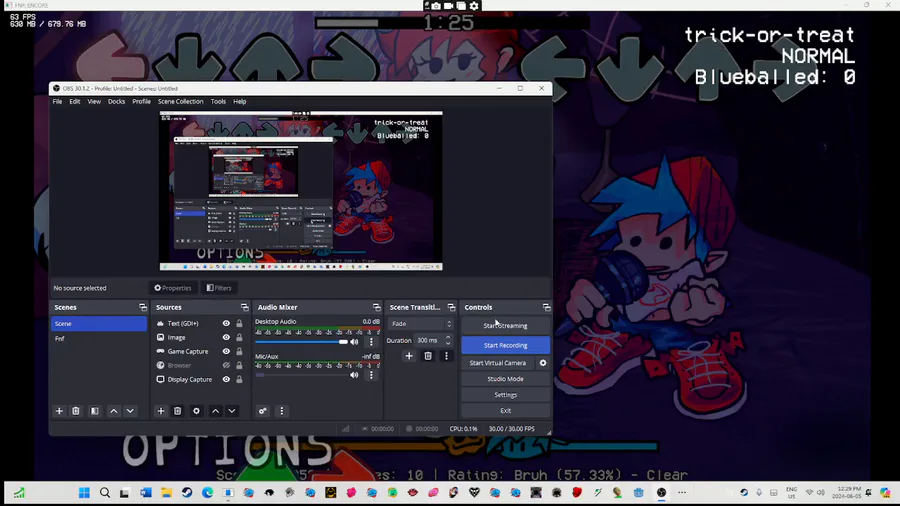Lock the Text (GDI+) source
Screen dimensions: 900x506
239,324
